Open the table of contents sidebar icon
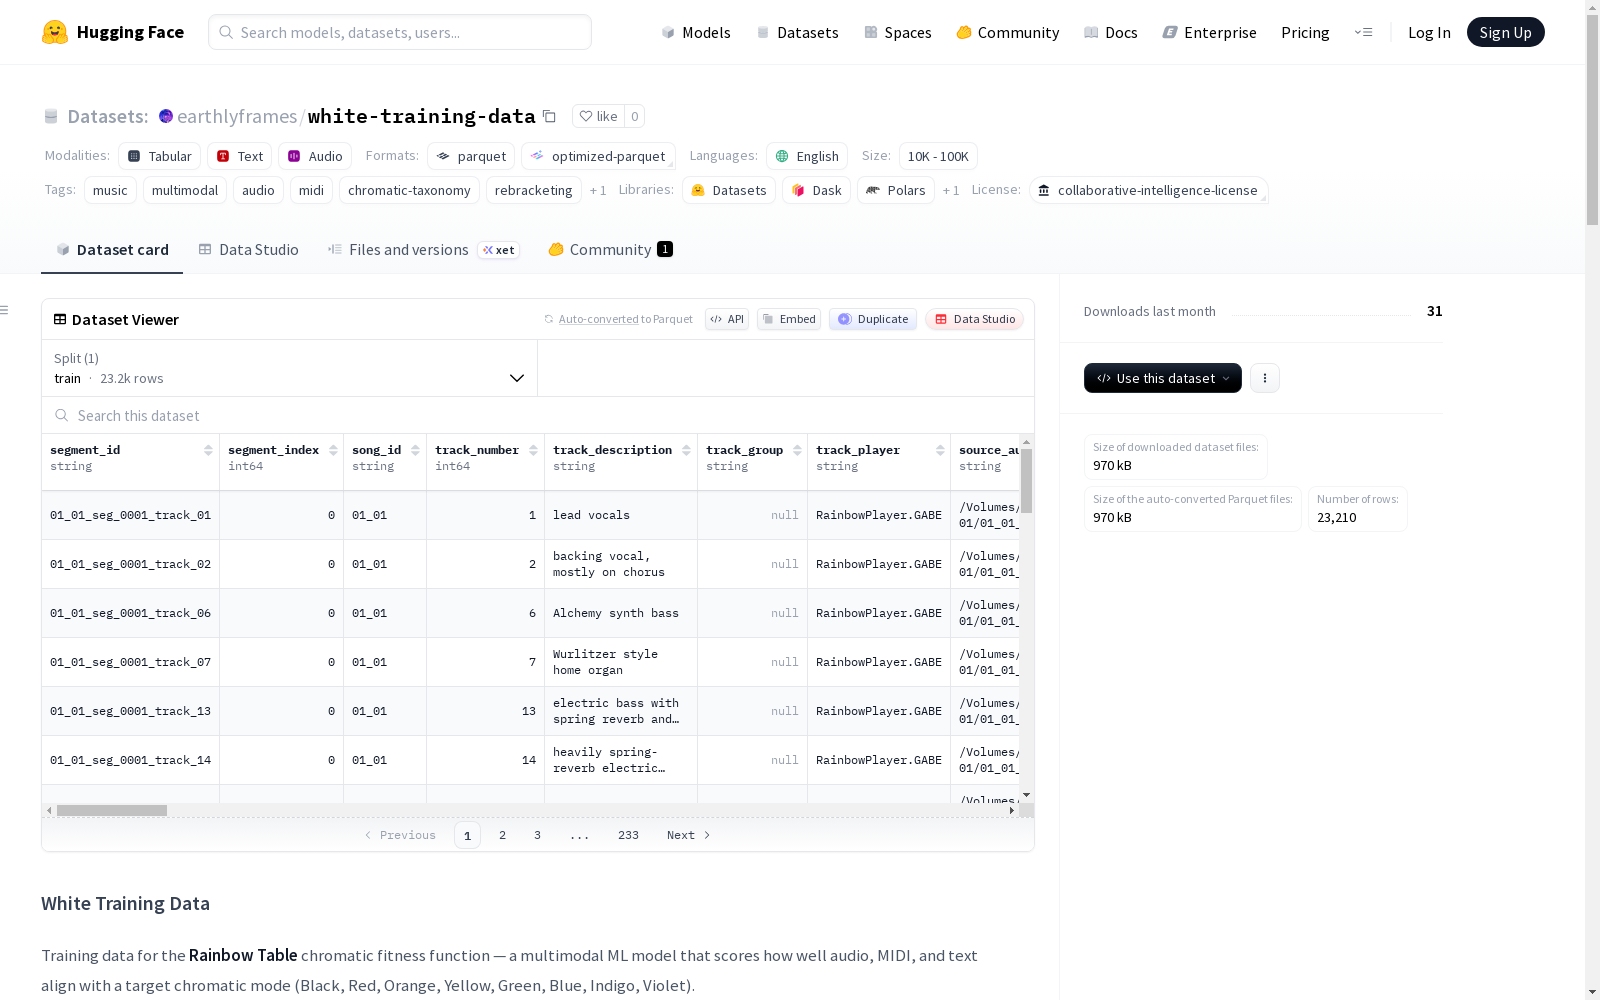 [x=4, y=310]
